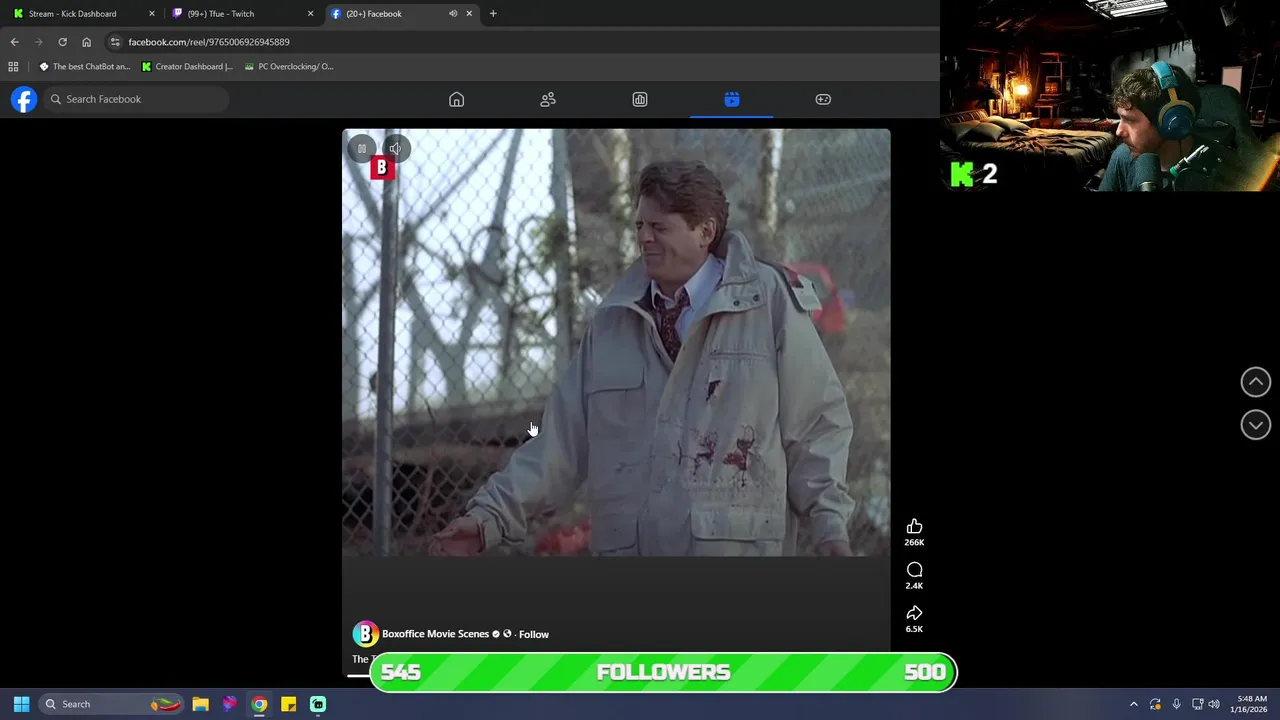This screenshot has width=1280, height=720.
Task: Go to the previous reel
Action: point(1256,382)
